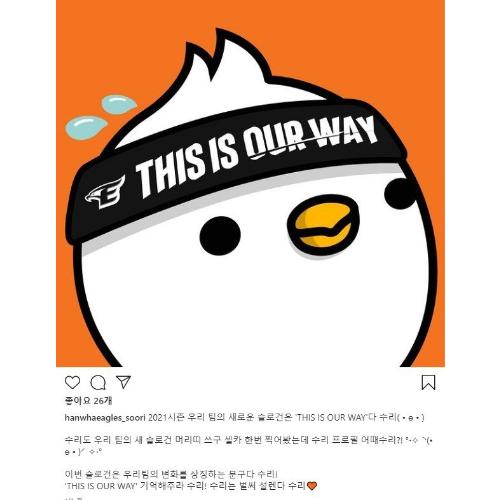Click the mascot's right eye at image edge
The image size is (500, 500).
click(x=399, y=194)
